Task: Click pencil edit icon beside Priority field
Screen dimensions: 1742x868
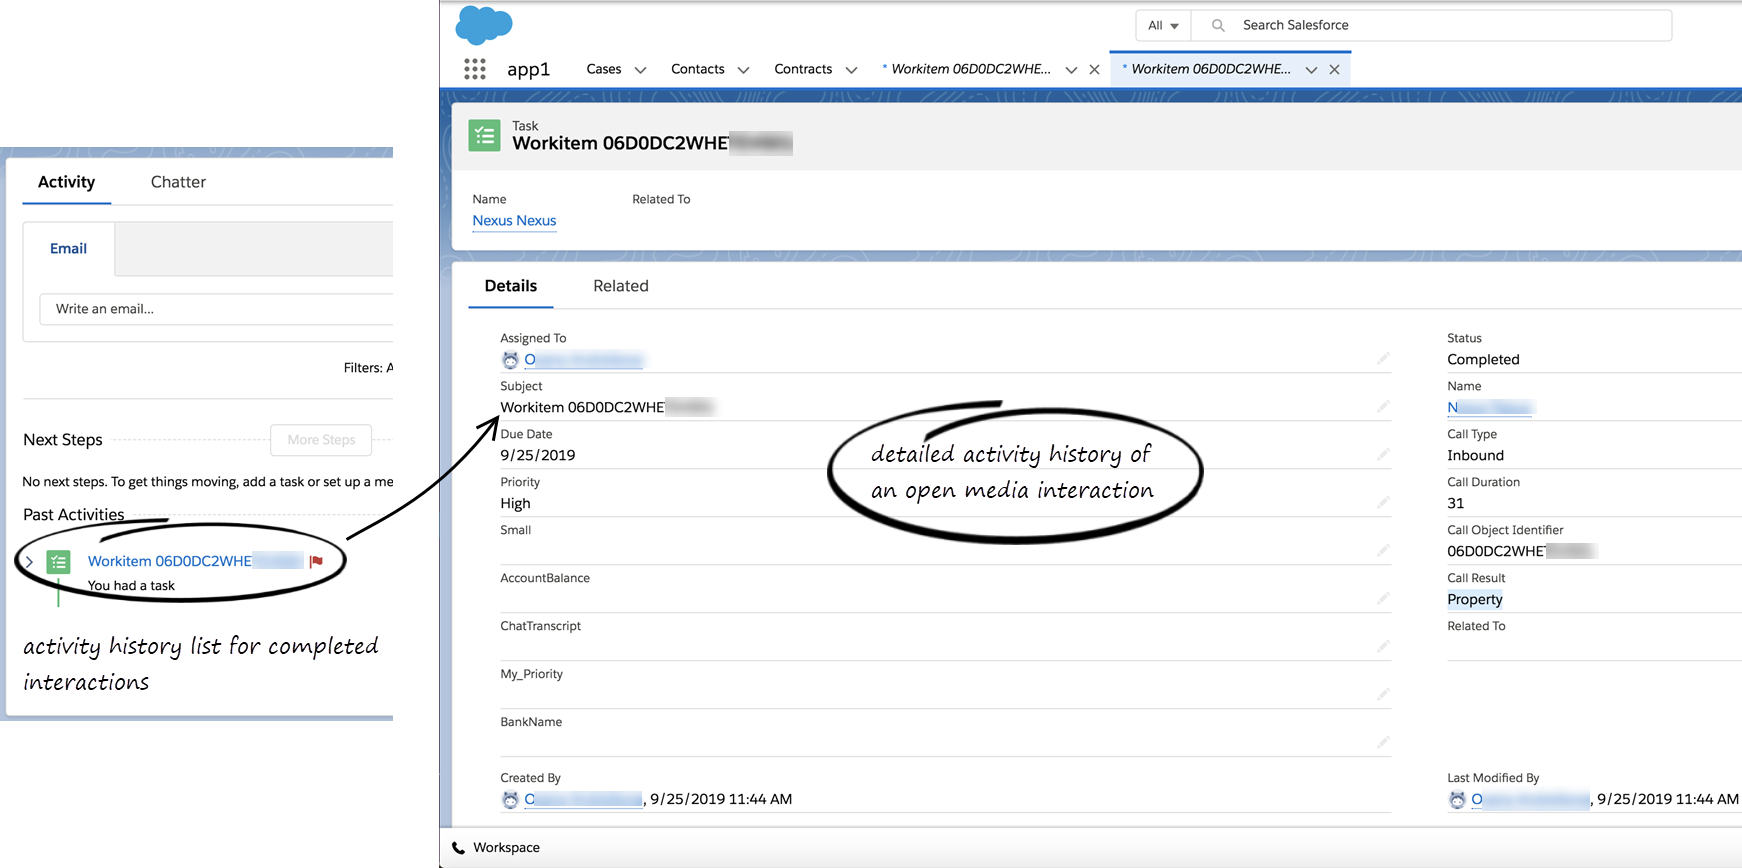Action: [1383, 502]
